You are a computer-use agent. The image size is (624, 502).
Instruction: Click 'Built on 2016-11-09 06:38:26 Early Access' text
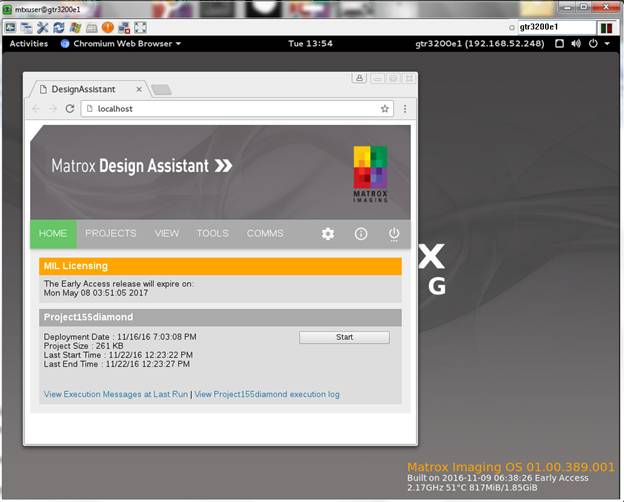point(497,478)
